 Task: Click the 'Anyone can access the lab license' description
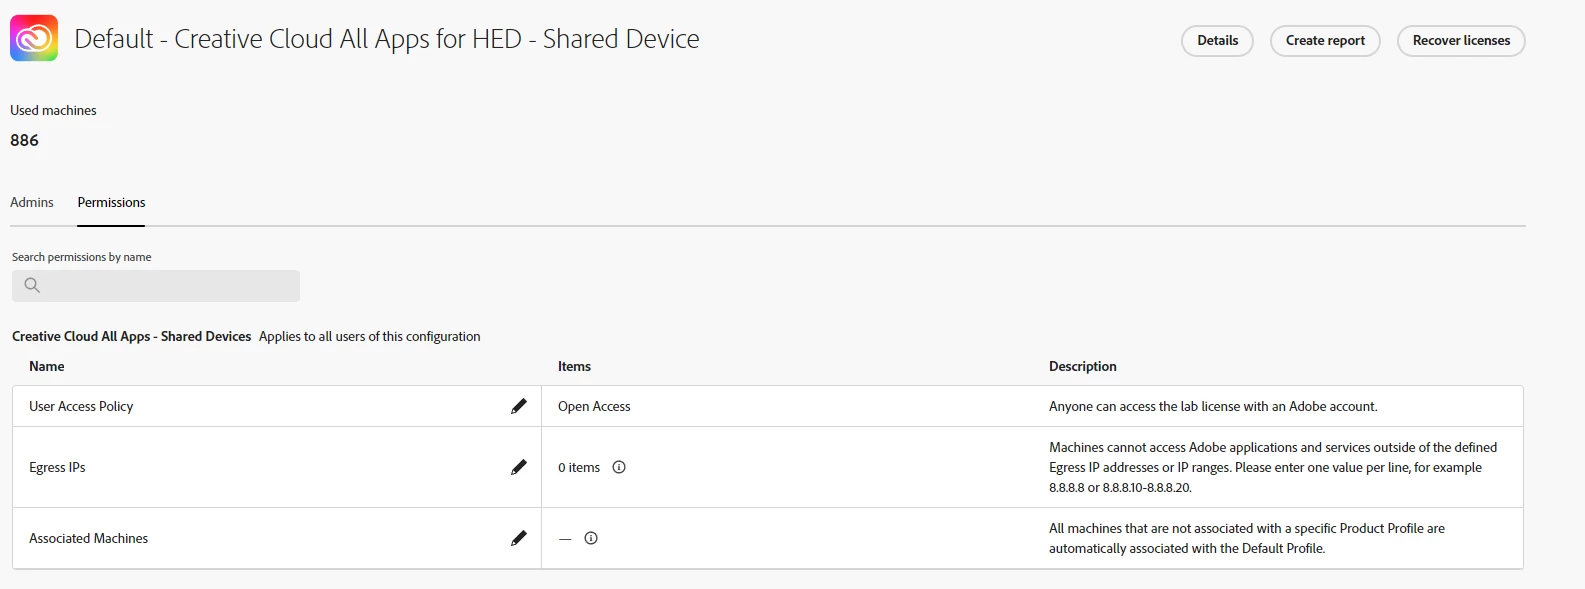coord(1213,406)
